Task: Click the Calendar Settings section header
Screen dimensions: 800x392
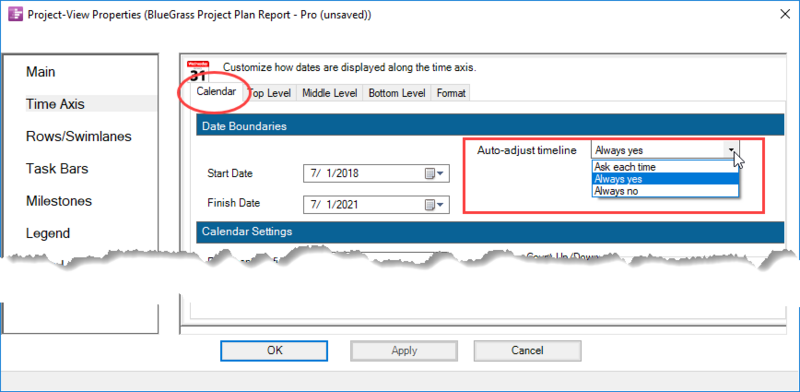Action: point(490,232)
